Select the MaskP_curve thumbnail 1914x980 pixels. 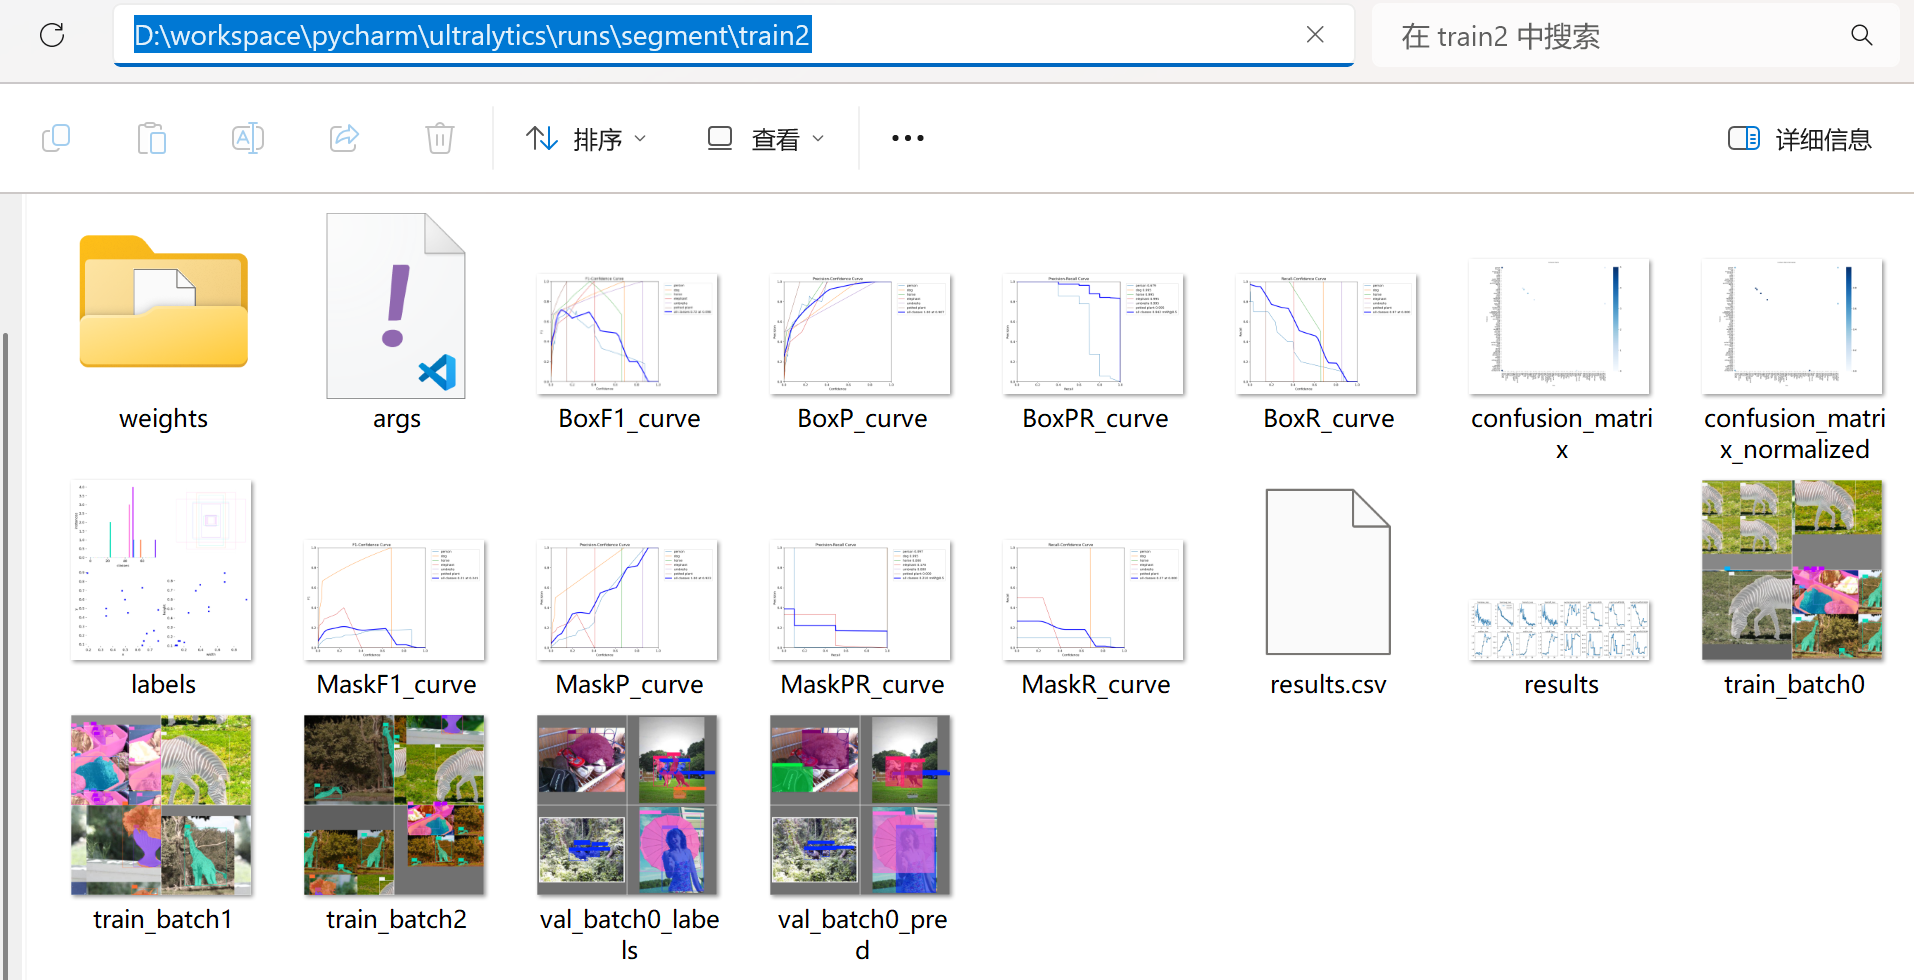[628, 600]
